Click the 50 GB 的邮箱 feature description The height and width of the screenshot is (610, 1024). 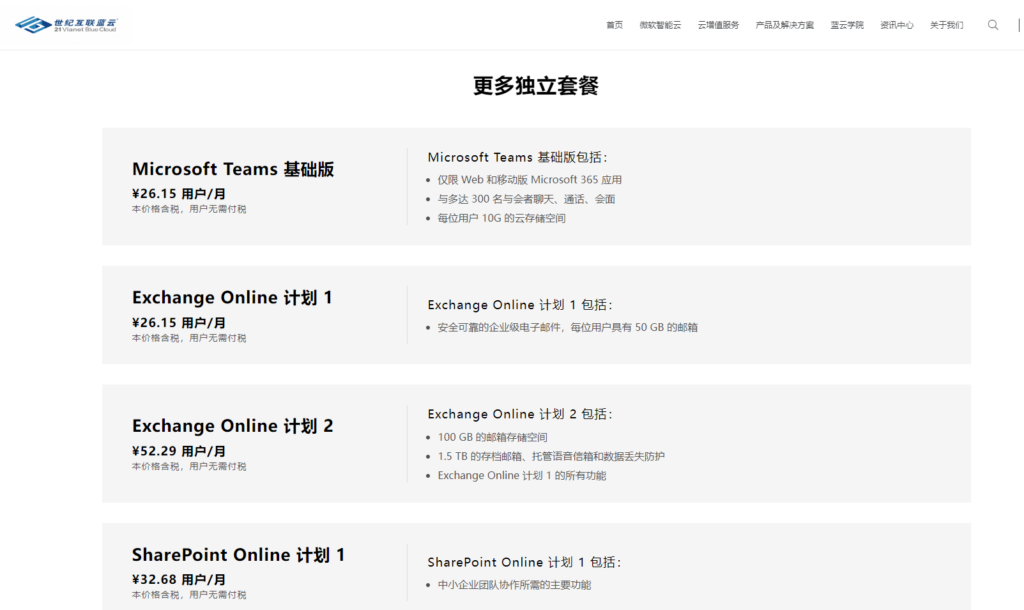(567, 327)
